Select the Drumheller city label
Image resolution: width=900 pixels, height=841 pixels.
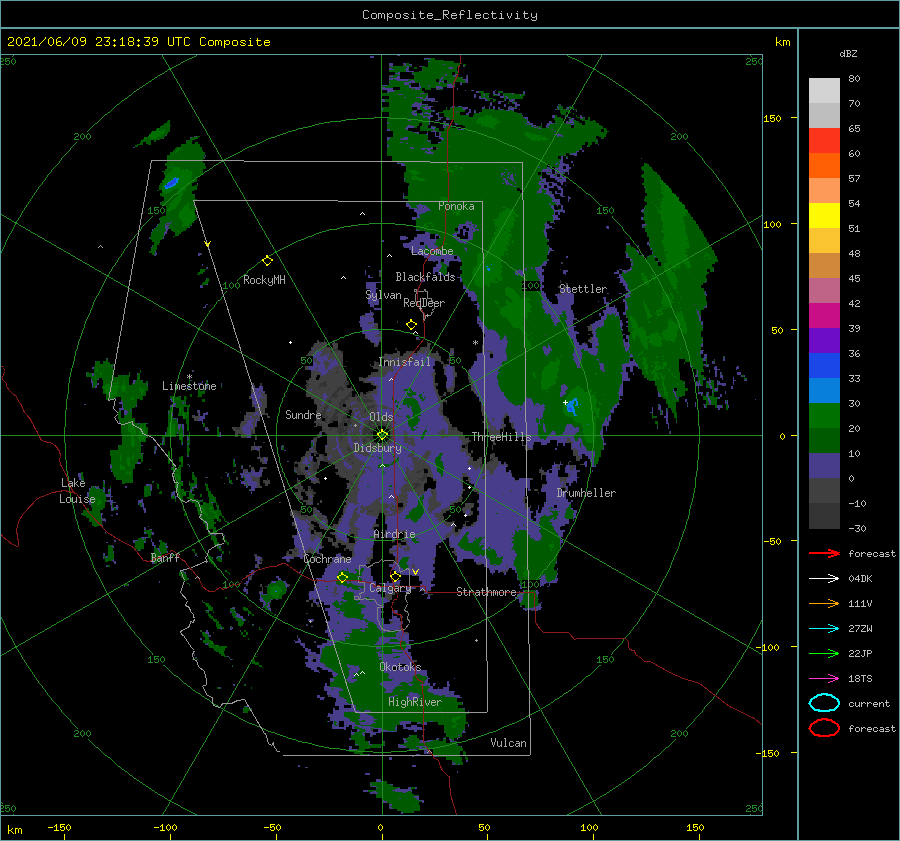tap(586, 493)
